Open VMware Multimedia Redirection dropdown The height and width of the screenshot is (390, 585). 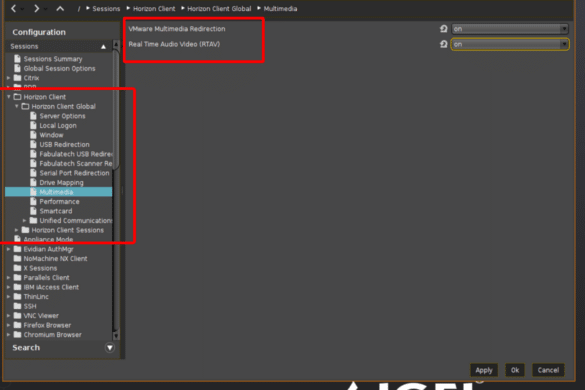pyautogui.click(x=510, y=29)
